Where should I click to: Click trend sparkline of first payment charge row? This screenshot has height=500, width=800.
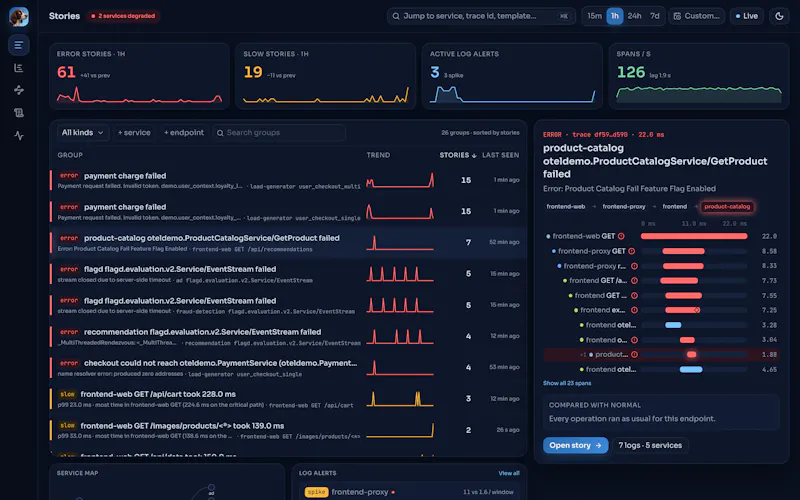[x=400, y=180]
